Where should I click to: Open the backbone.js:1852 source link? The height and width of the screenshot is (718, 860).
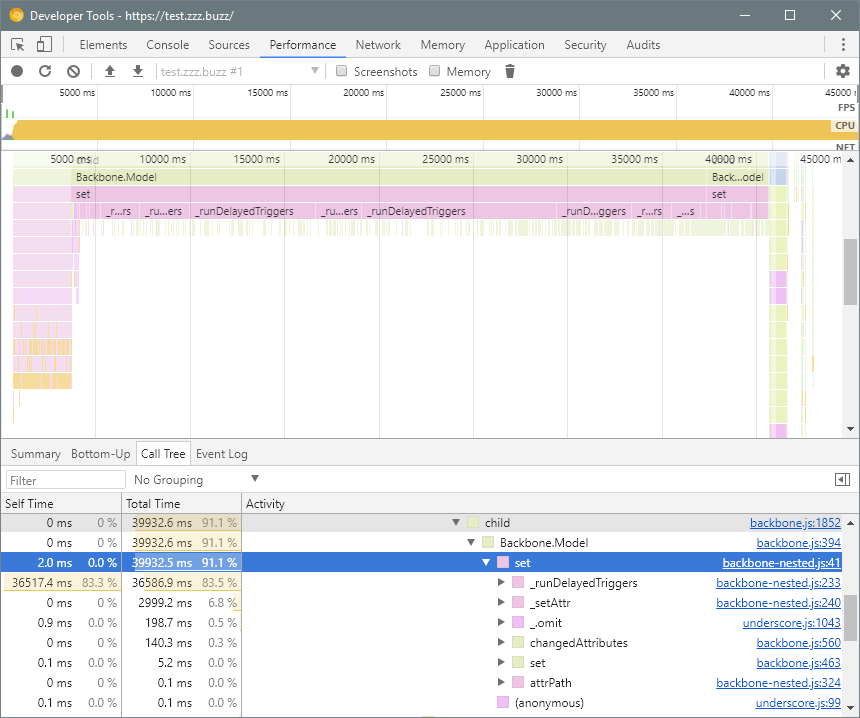tap(795, 523)
